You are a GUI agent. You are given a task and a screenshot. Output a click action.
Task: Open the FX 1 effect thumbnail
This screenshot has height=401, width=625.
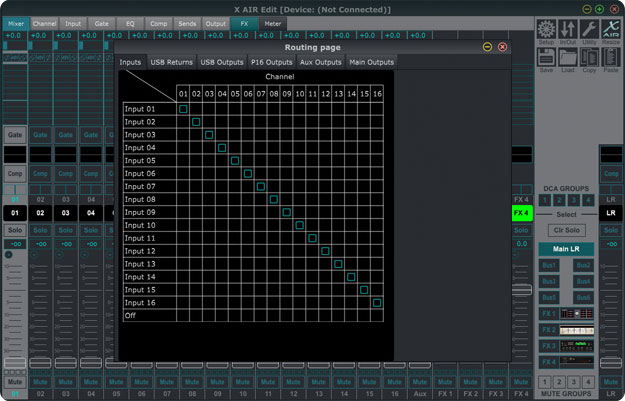tap(577, 314)
